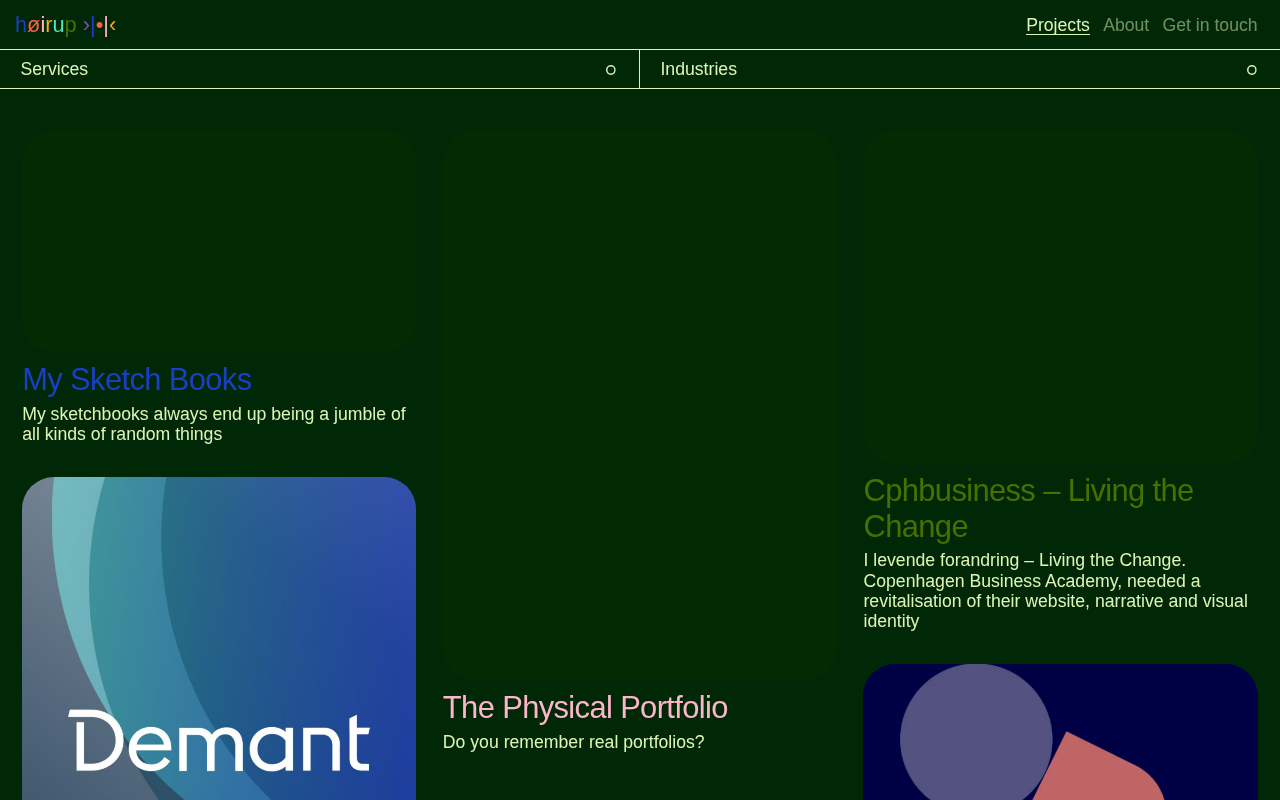
Task: Toggle the circle icon beside Services
Action: tap(611, 70)
